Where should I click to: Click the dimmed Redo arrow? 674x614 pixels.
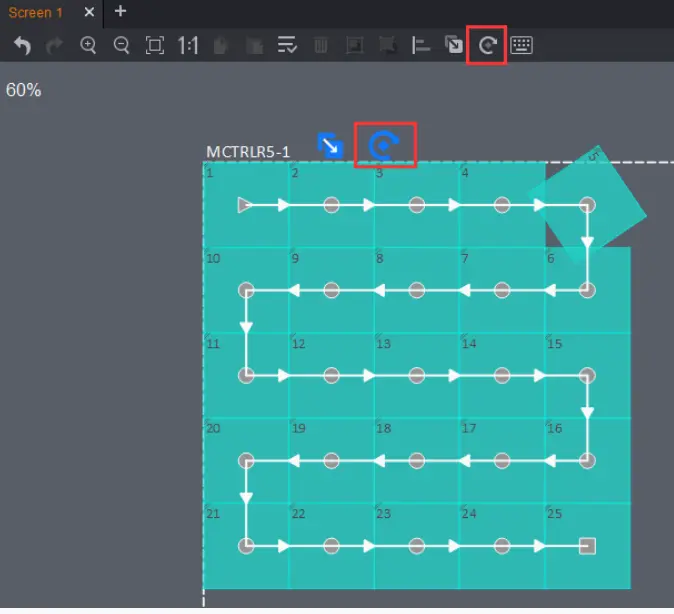(x=54, y=45)
